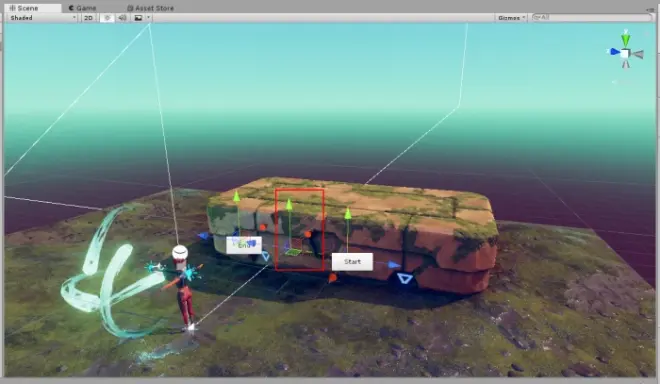
Task: Toggle scene audio speaker icon
Action: click(122, 18)
